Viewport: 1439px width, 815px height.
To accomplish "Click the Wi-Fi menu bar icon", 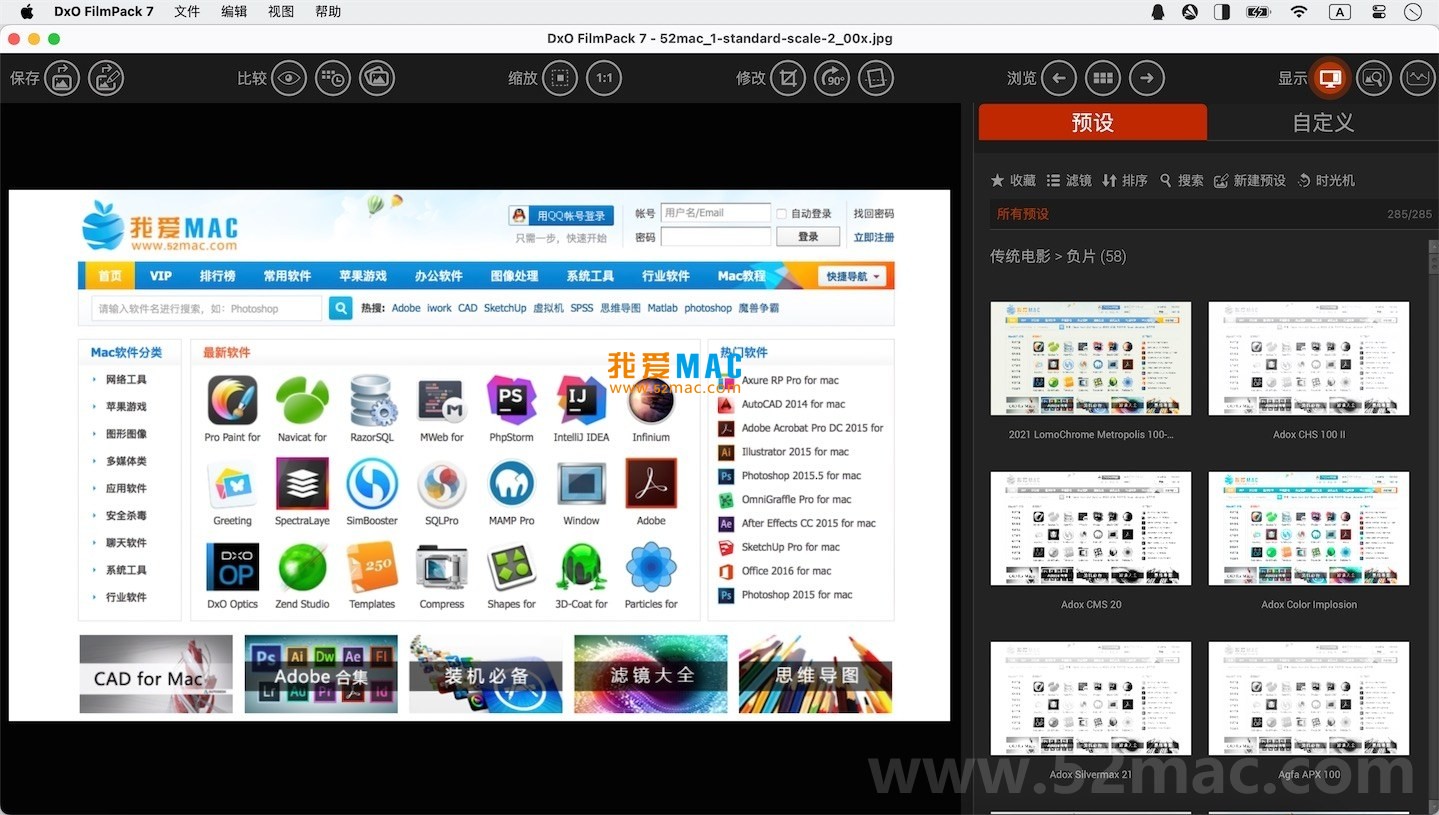I will tap(1299, 12).
